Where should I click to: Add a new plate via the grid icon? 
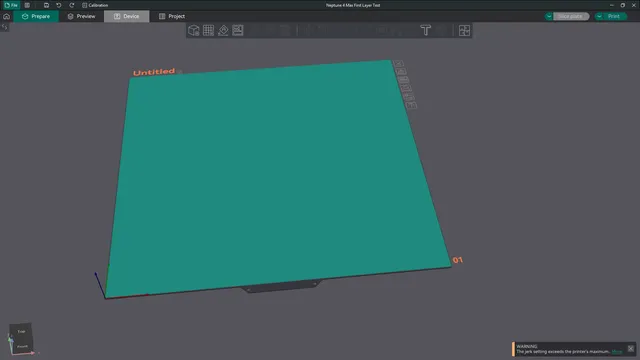click(208, 30)
